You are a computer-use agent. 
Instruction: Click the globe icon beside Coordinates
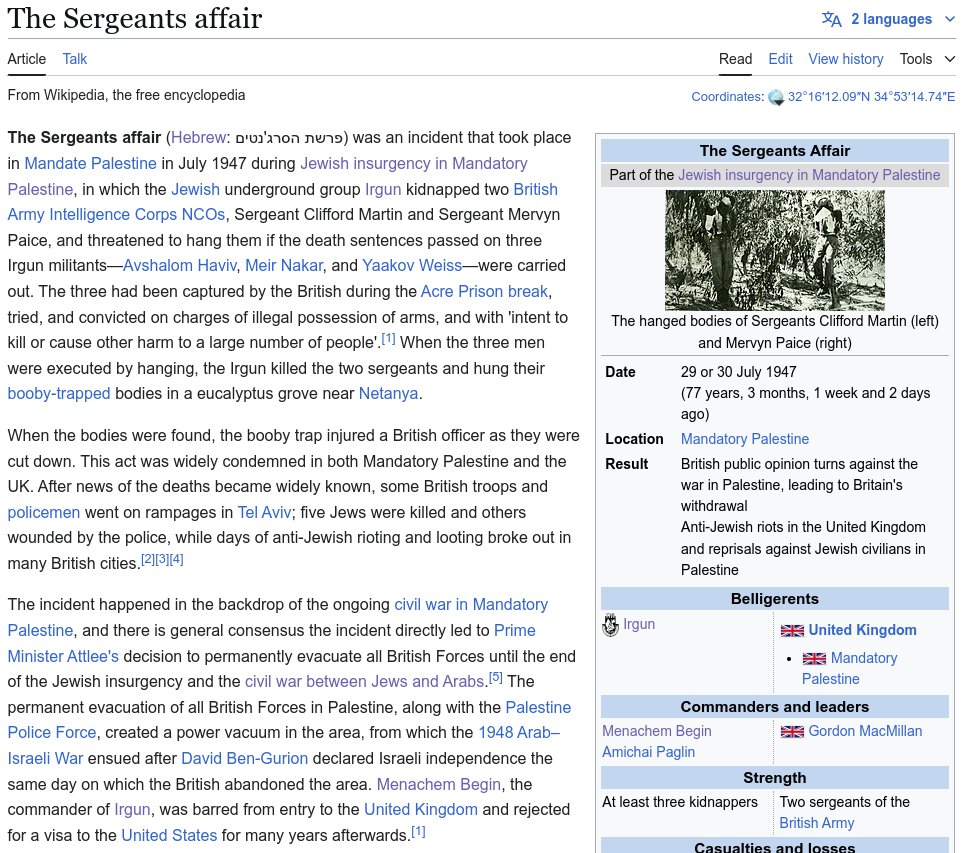coord(775,97)
